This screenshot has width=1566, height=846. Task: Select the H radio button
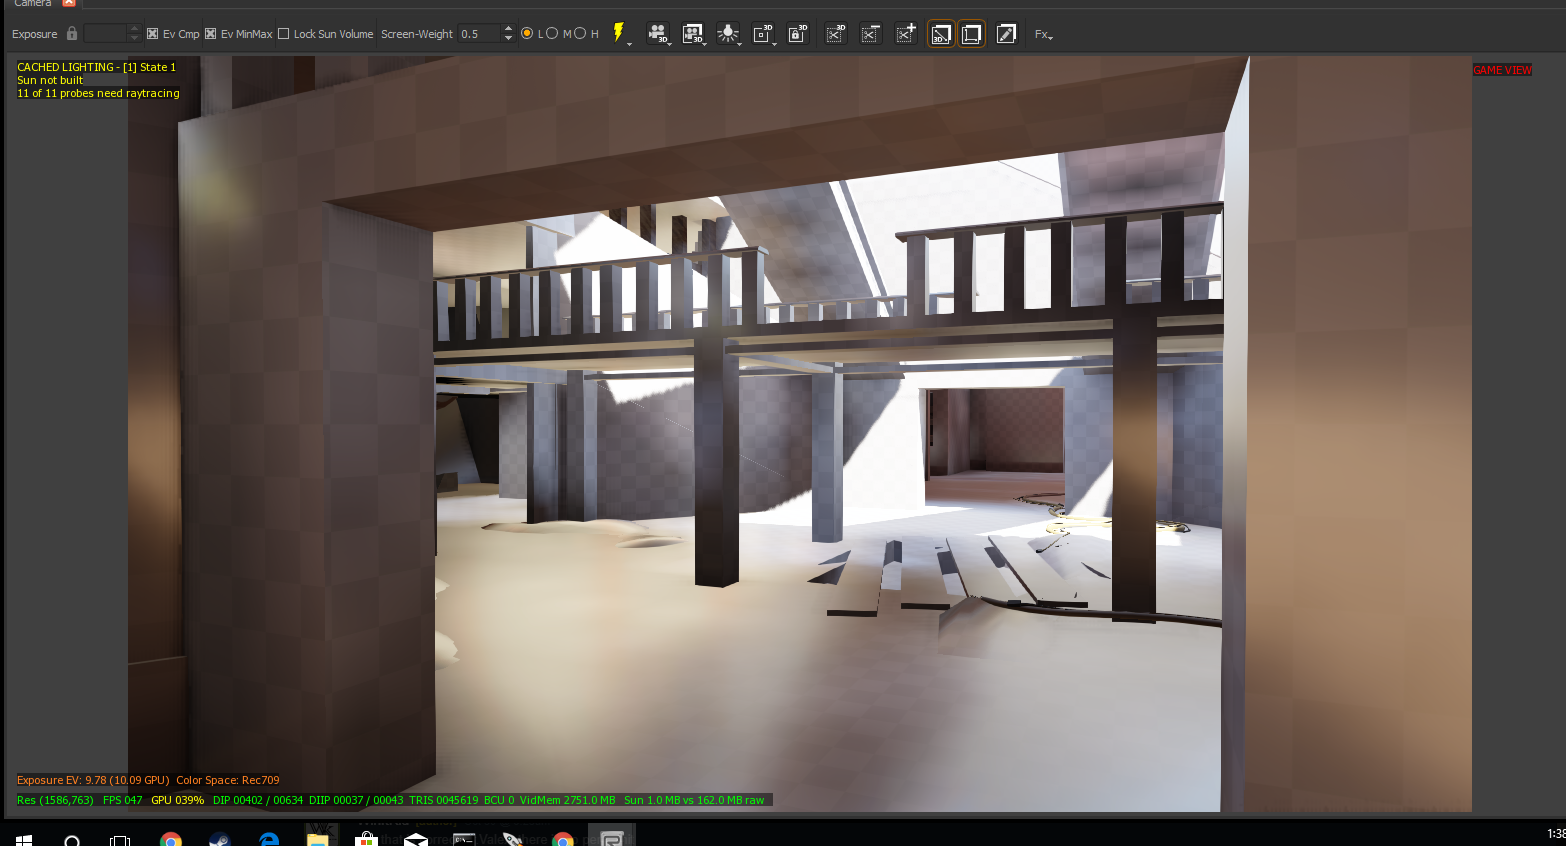point(580,34)
